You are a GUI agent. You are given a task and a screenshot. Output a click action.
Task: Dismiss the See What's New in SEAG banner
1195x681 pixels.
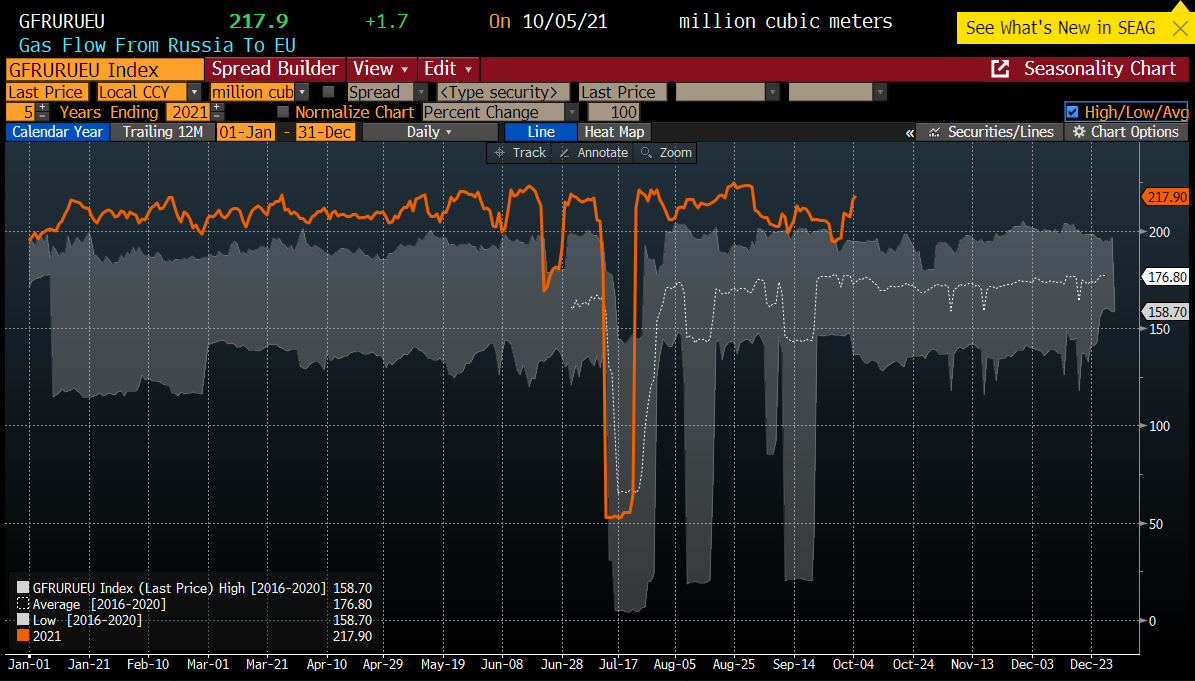(x=1175, y=28)
